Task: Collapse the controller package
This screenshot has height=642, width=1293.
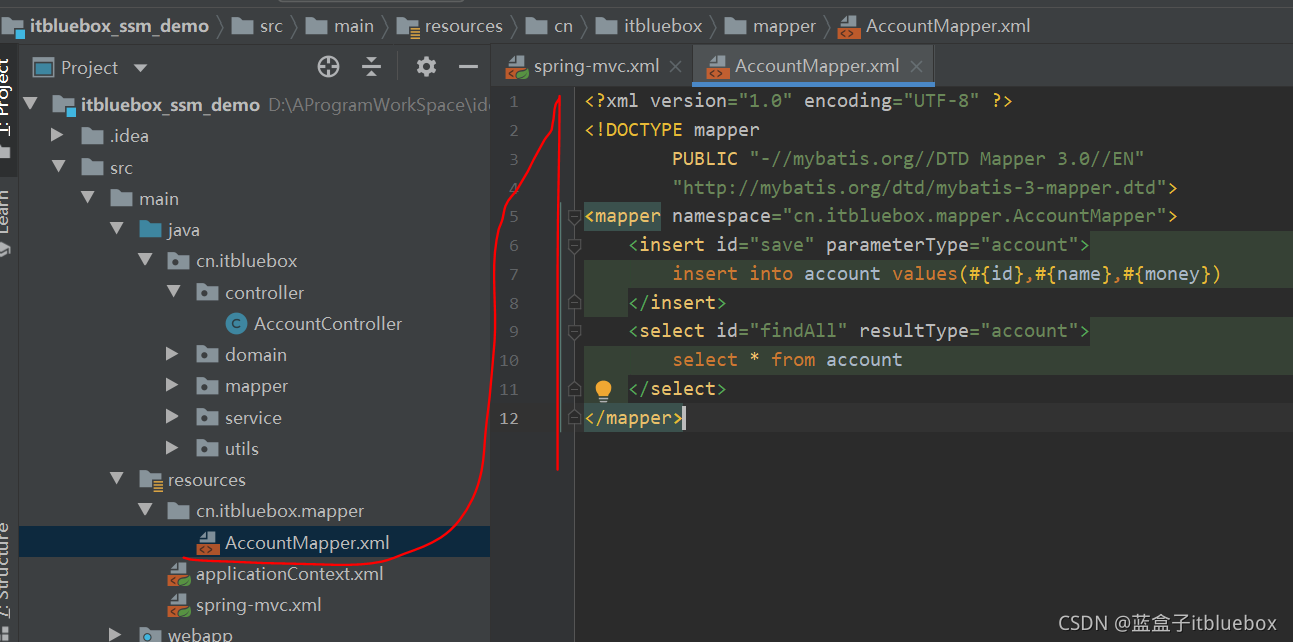Action: (x=173, y=292)
